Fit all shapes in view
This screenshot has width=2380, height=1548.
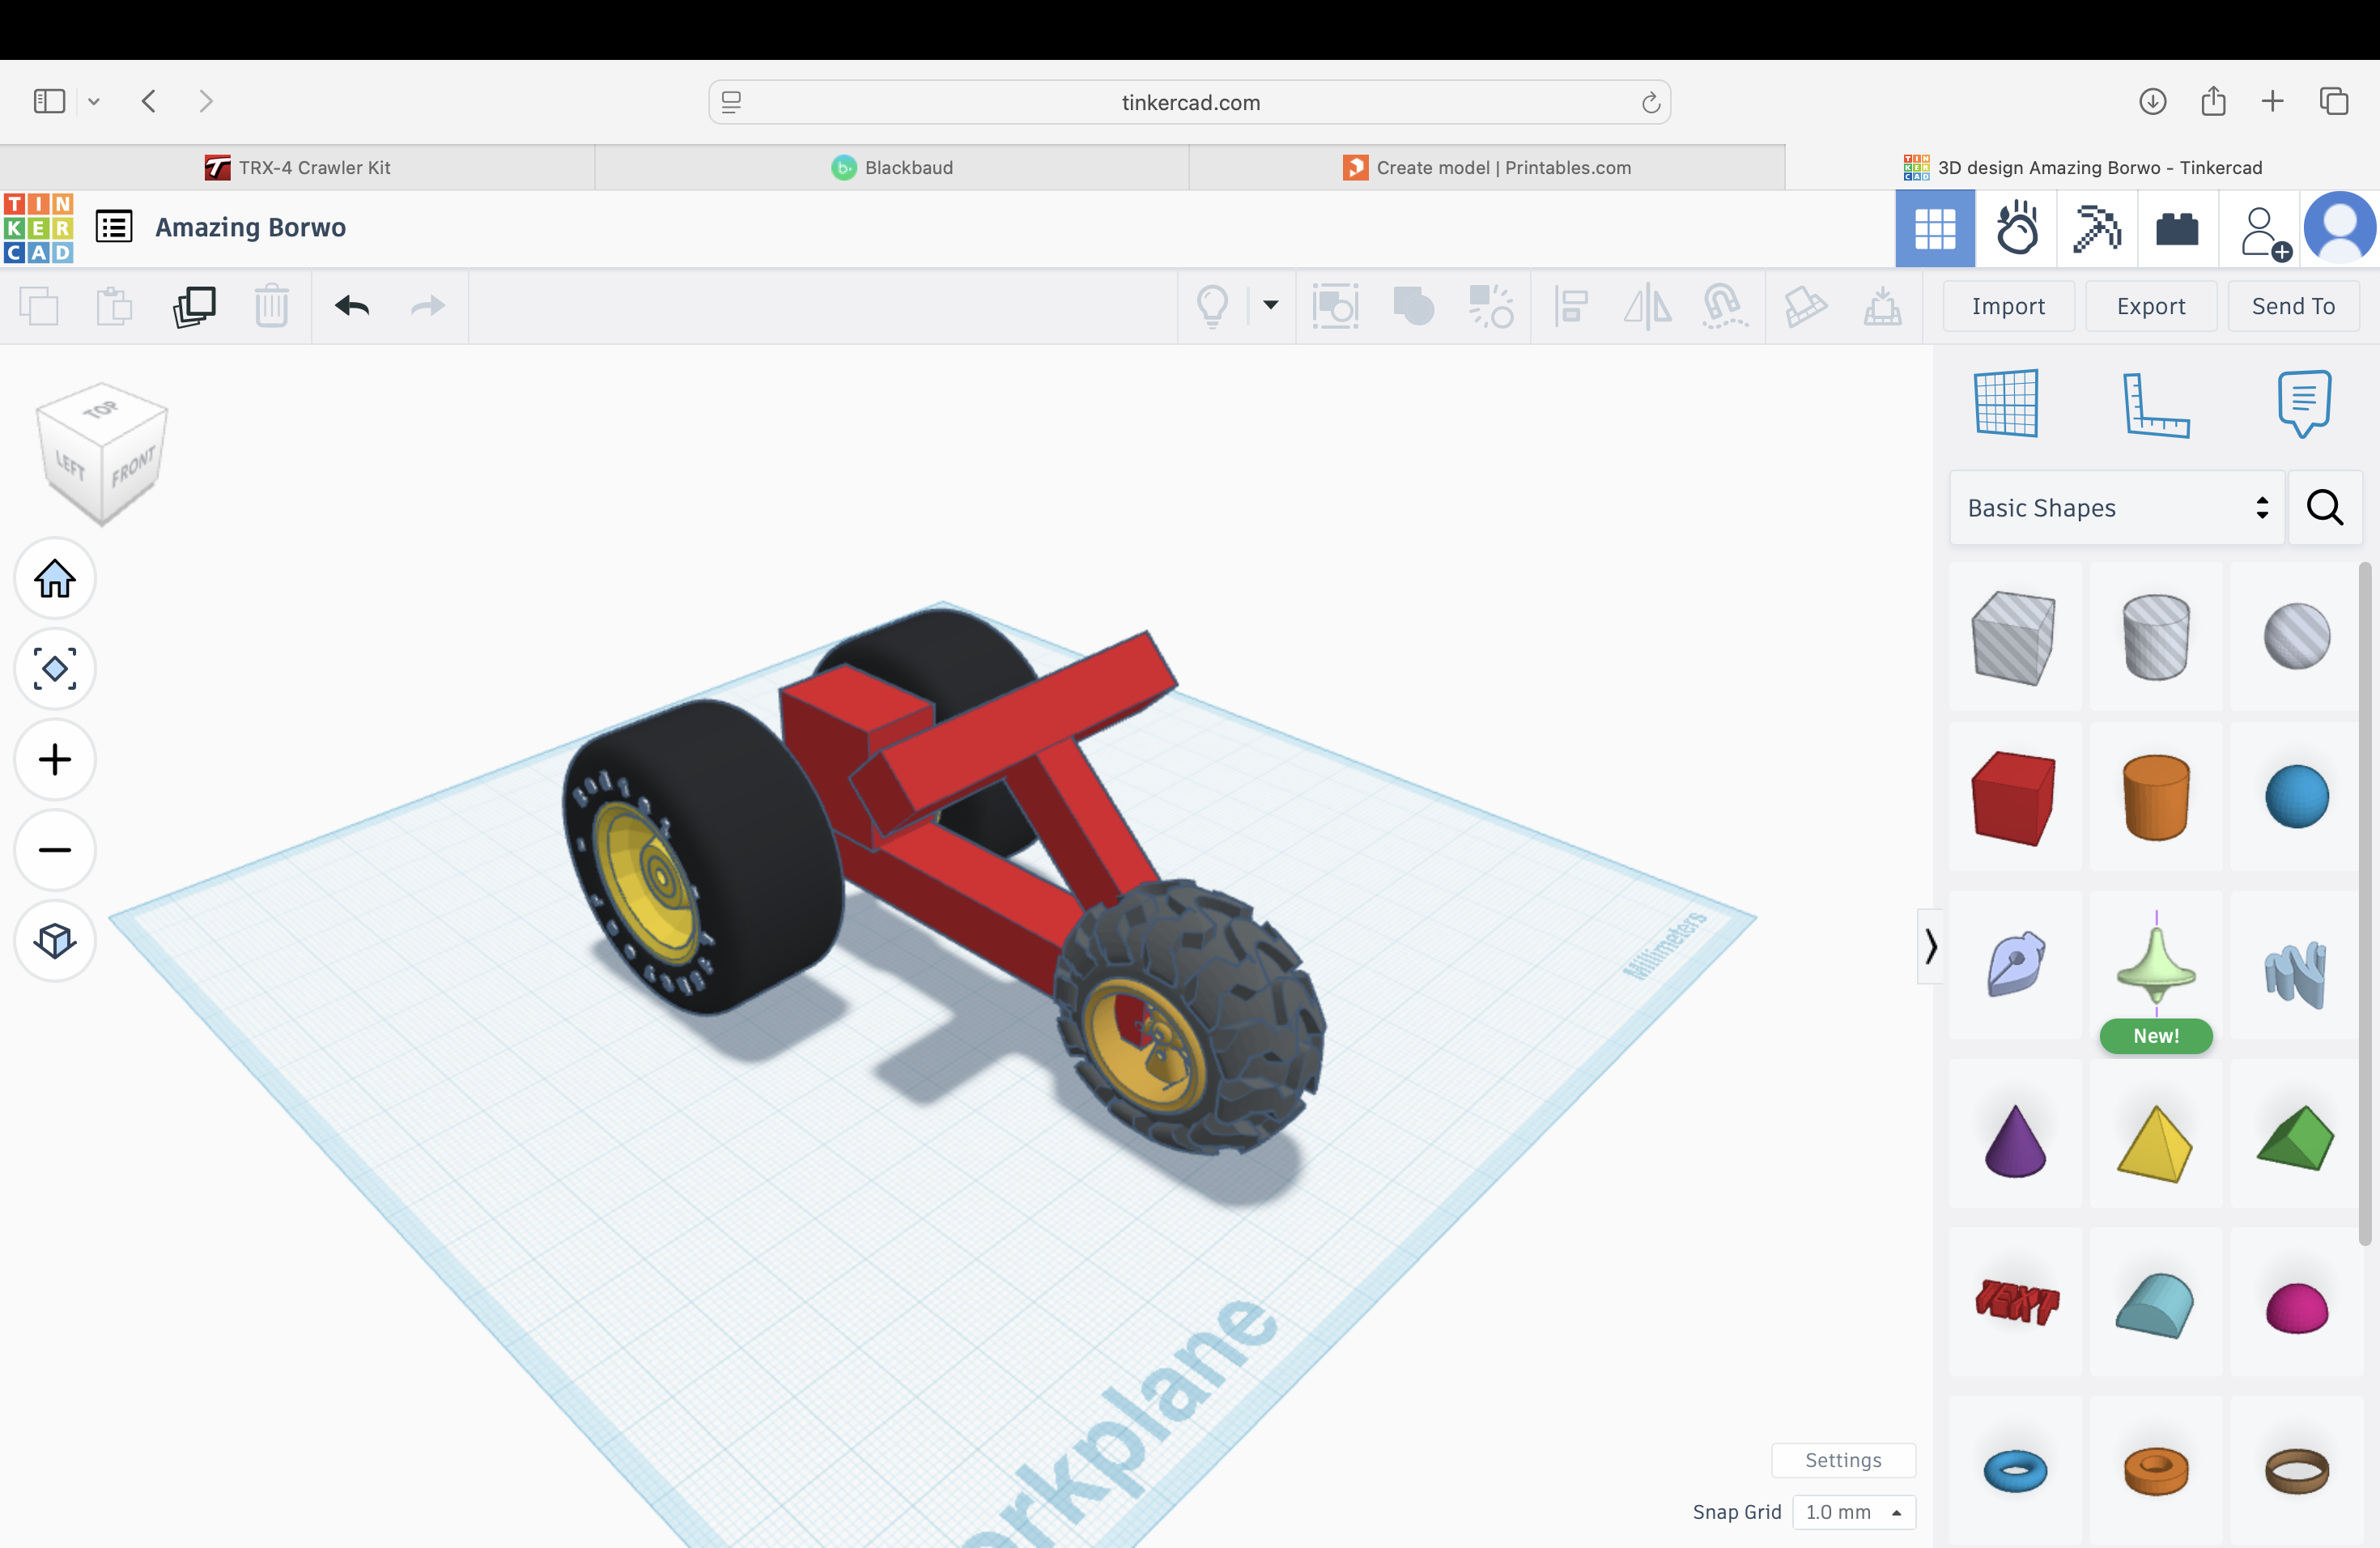tap(55, 668)
